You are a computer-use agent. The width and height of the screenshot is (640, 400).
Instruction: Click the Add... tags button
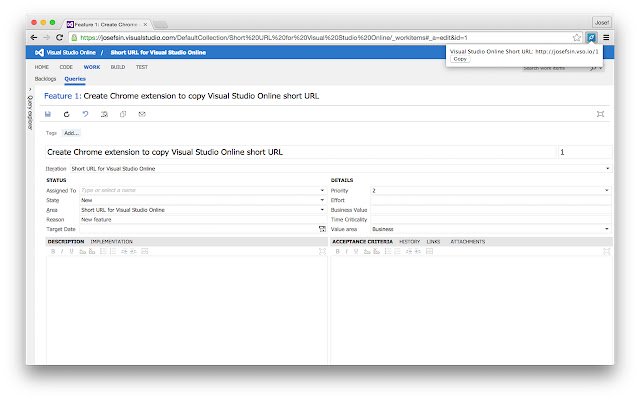(x=71, y=133)
